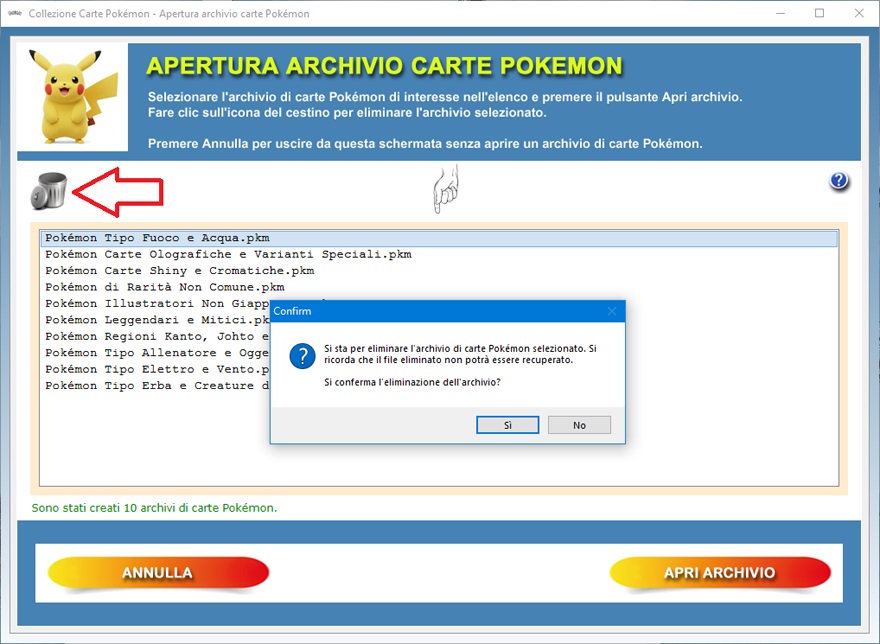880x644 pixels.
Task: Click the Pikachu image in the header
Action: click(x=72, y=97)
